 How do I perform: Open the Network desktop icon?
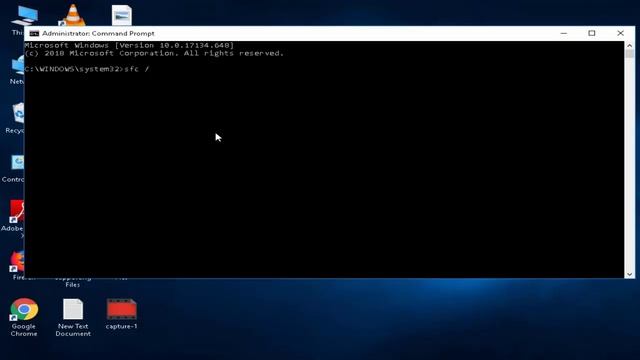17,70
